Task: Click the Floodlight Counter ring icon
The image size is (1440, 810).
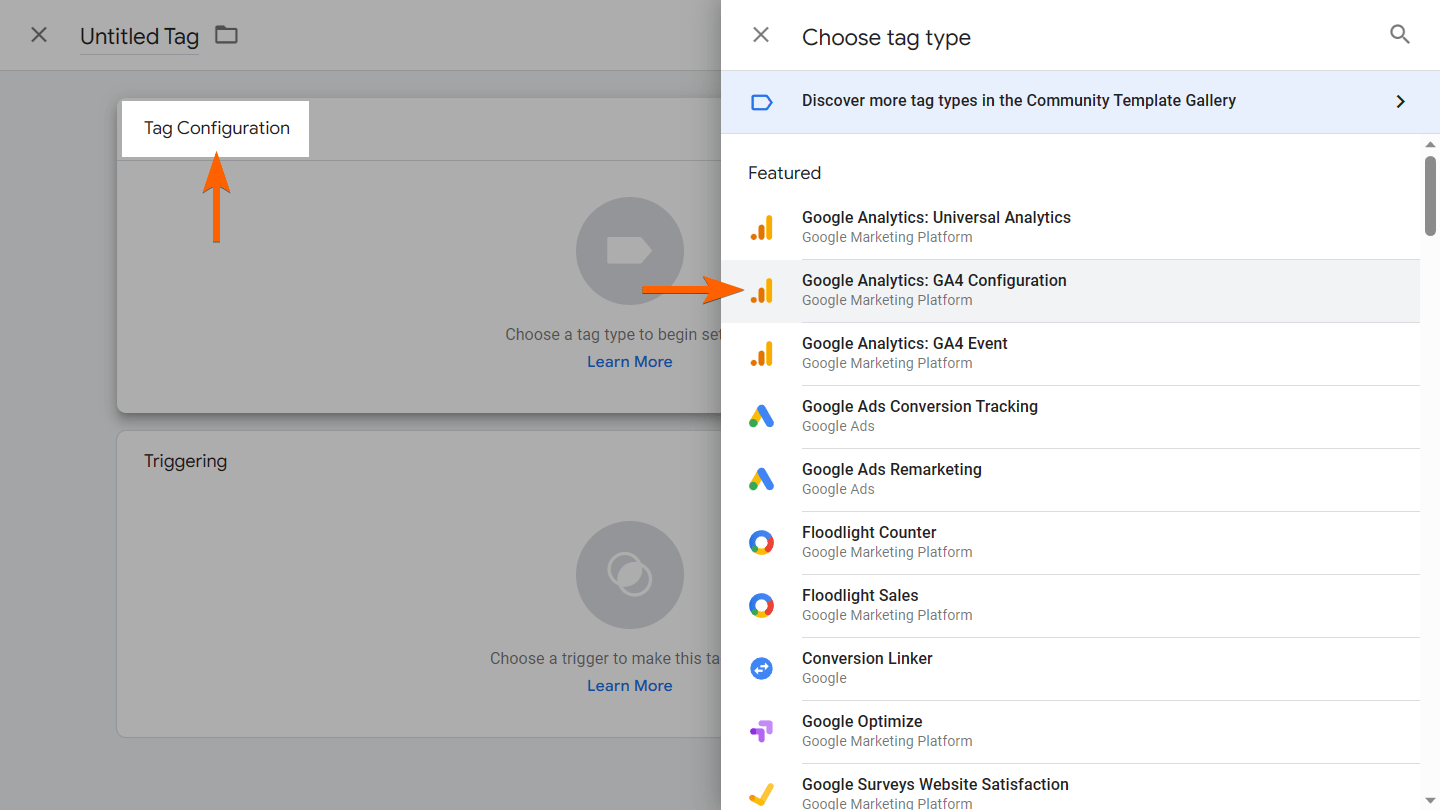Action: pyautogui.click(x=761, y=542)
